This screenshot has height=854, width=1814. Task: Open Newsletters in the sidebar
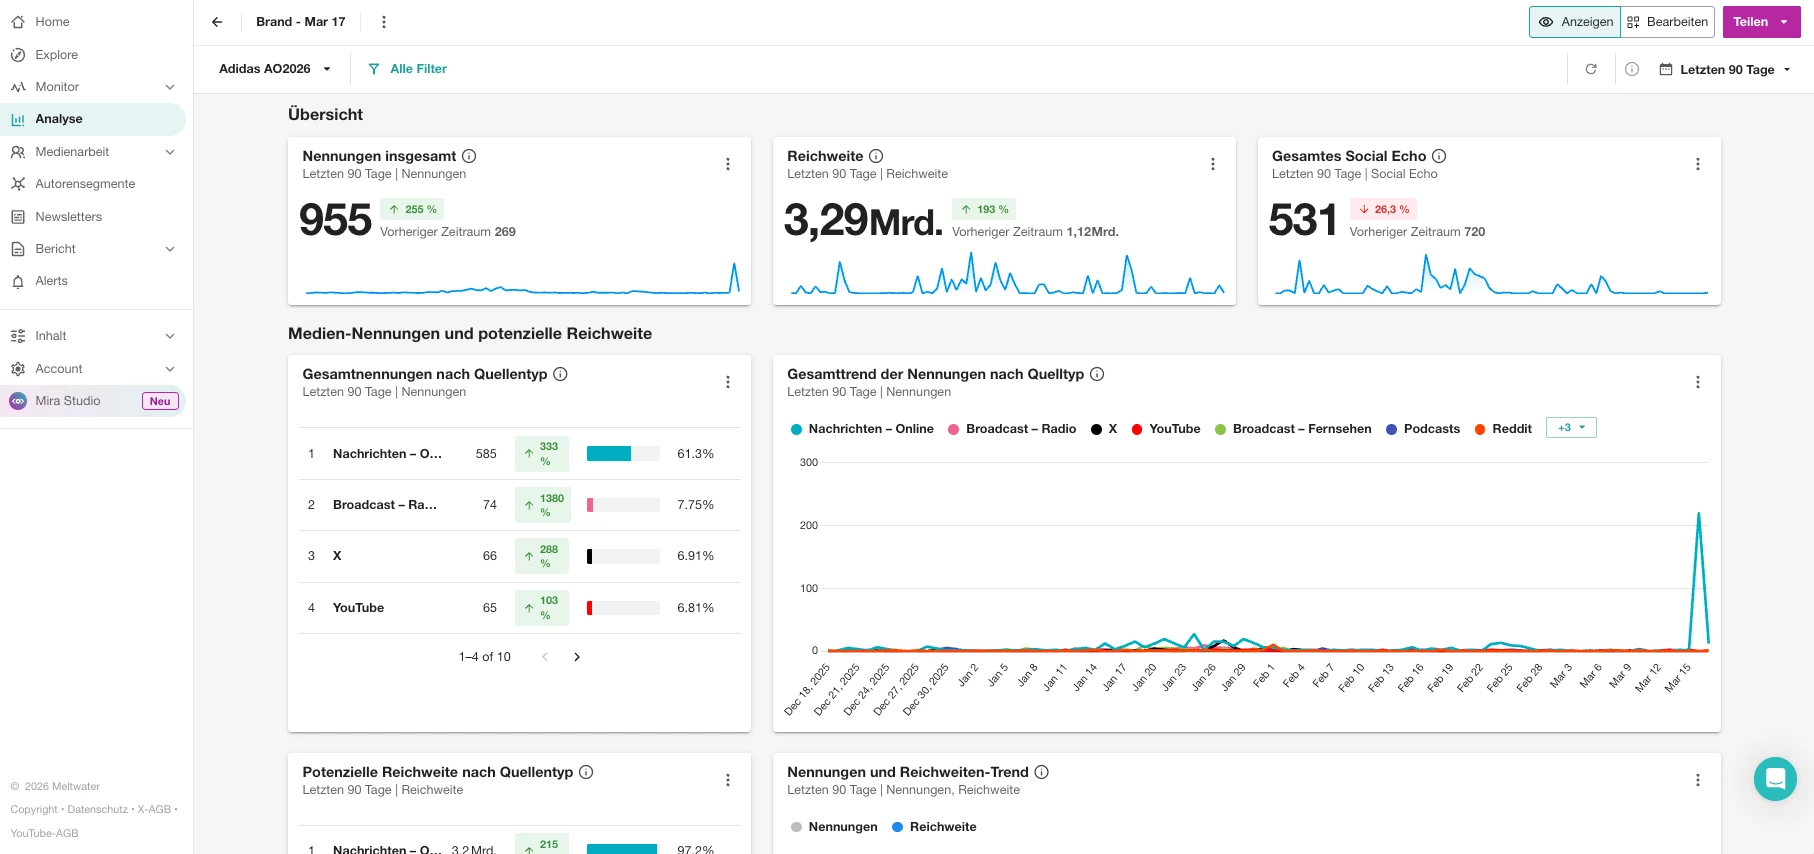tap(93, 217)
